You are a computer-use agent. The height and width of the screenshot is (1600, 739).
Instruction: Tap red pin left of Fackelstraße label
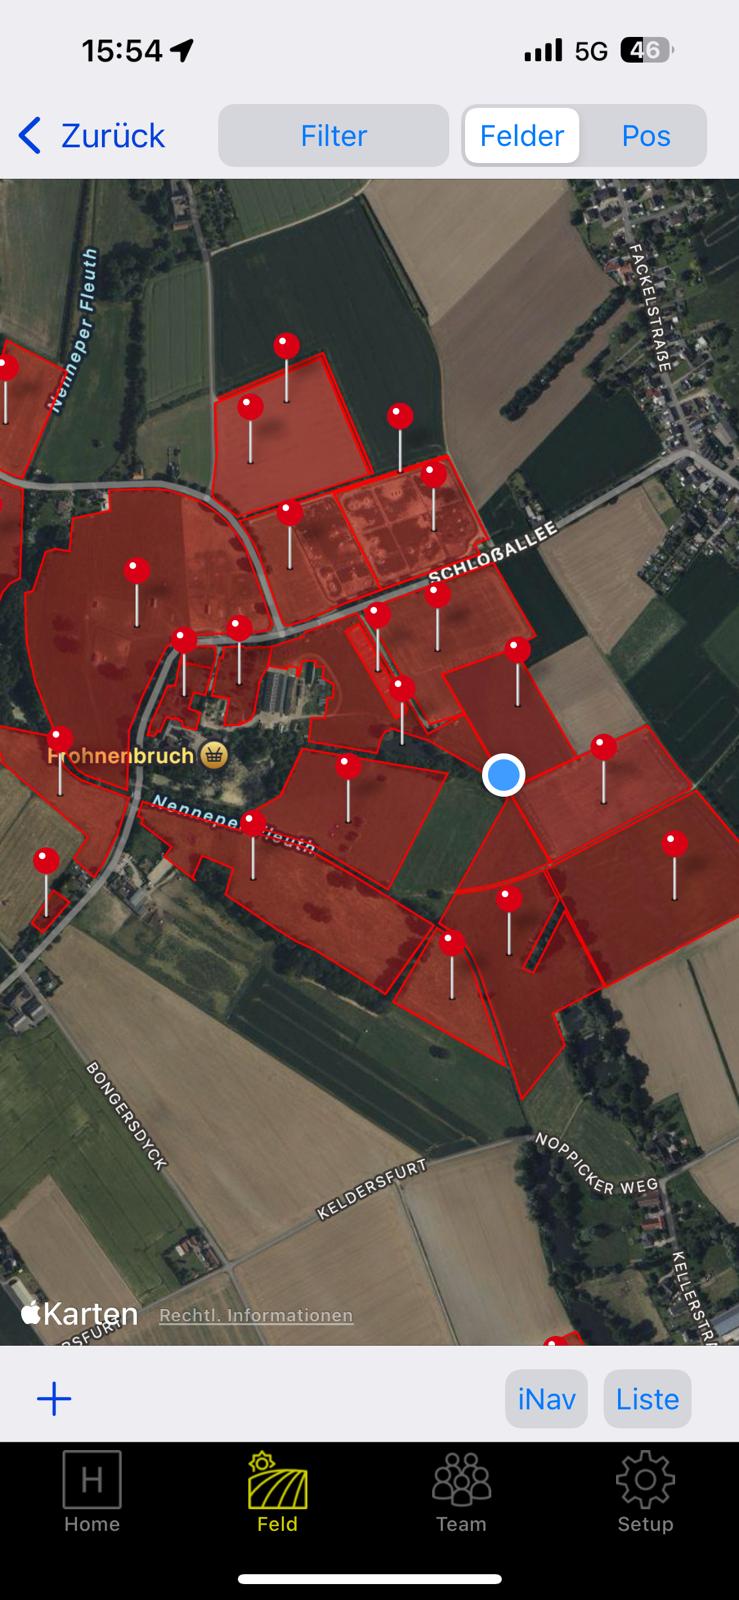click(x=400, y=416)
